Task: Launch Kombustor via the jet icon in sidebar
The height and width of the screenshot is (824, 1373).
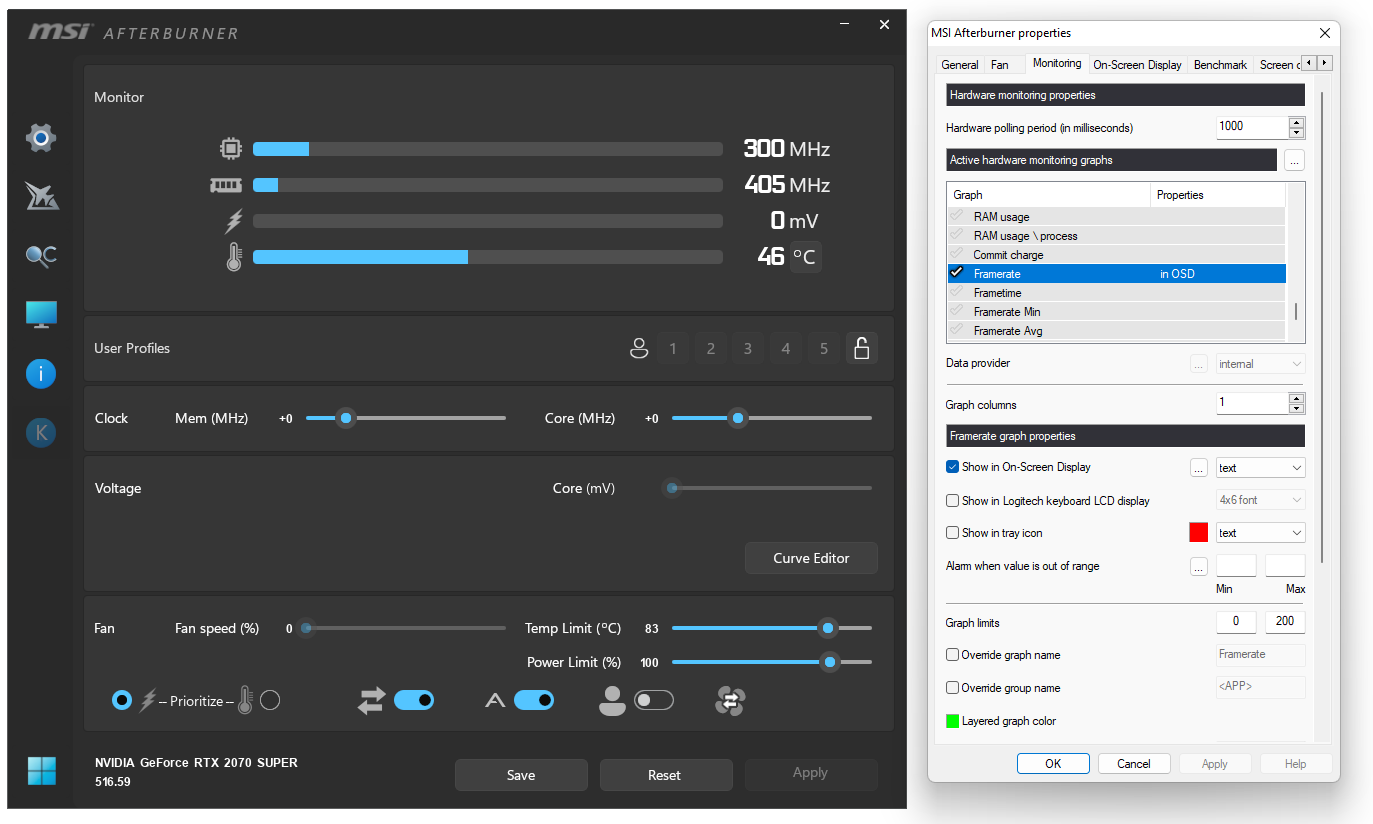Action: pyautogui.click(x=41, y=196)
